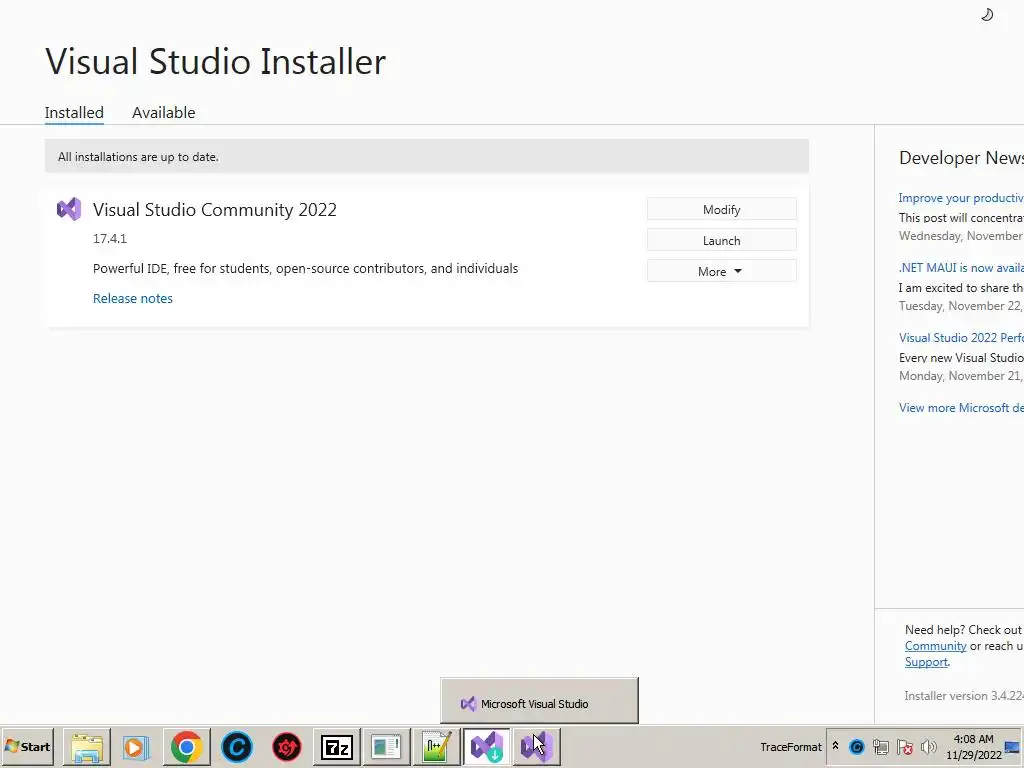The height and width of the screenshot is (768, 1024).
Task: Open 'Improve your productiv...' news article
Action: pyautogui.click(x=961, y=198)
